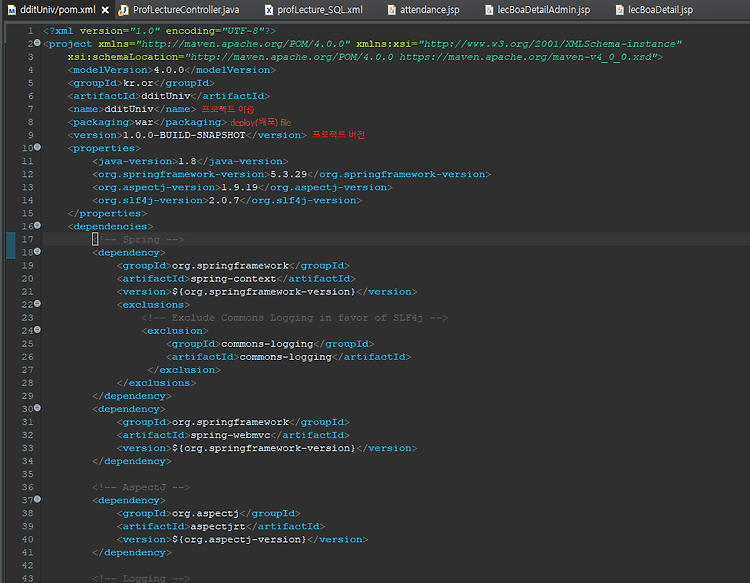Click the war packaging value

pos(144,122)
